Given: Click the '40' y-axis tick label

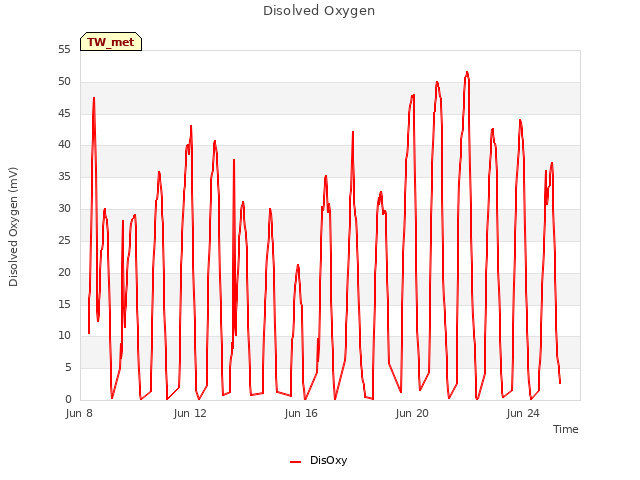Looking at the screenshot, I should tap(64, 145).
